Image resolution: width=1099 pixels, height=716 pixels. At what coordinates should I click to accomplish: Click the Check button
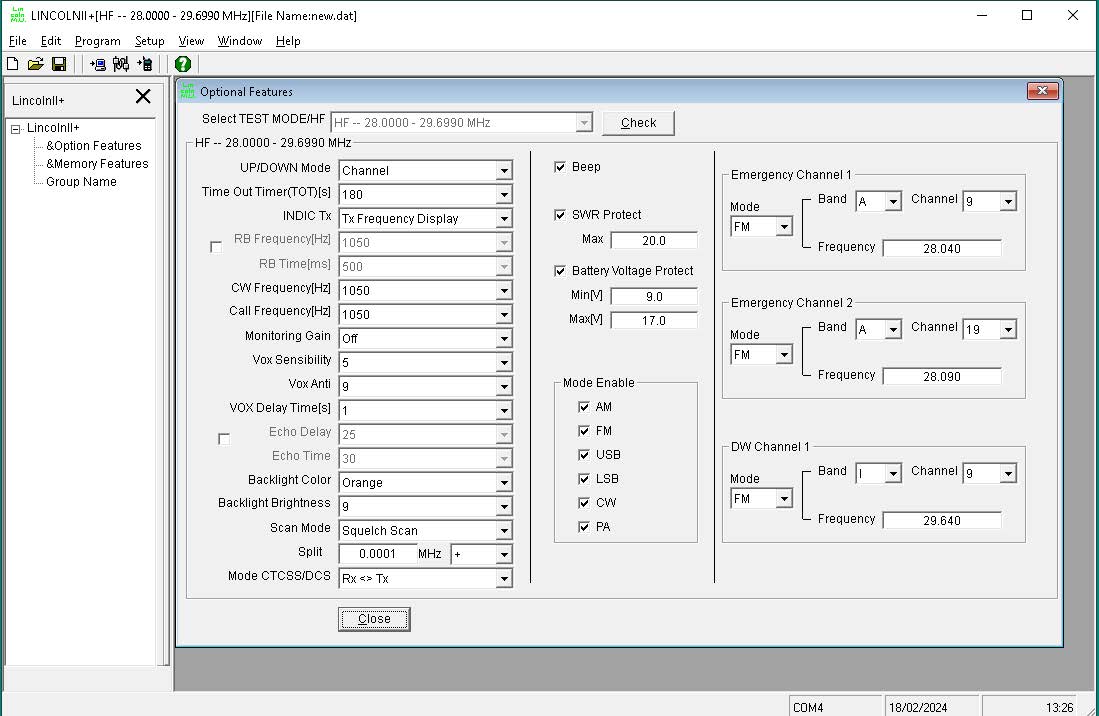(639, 123)
